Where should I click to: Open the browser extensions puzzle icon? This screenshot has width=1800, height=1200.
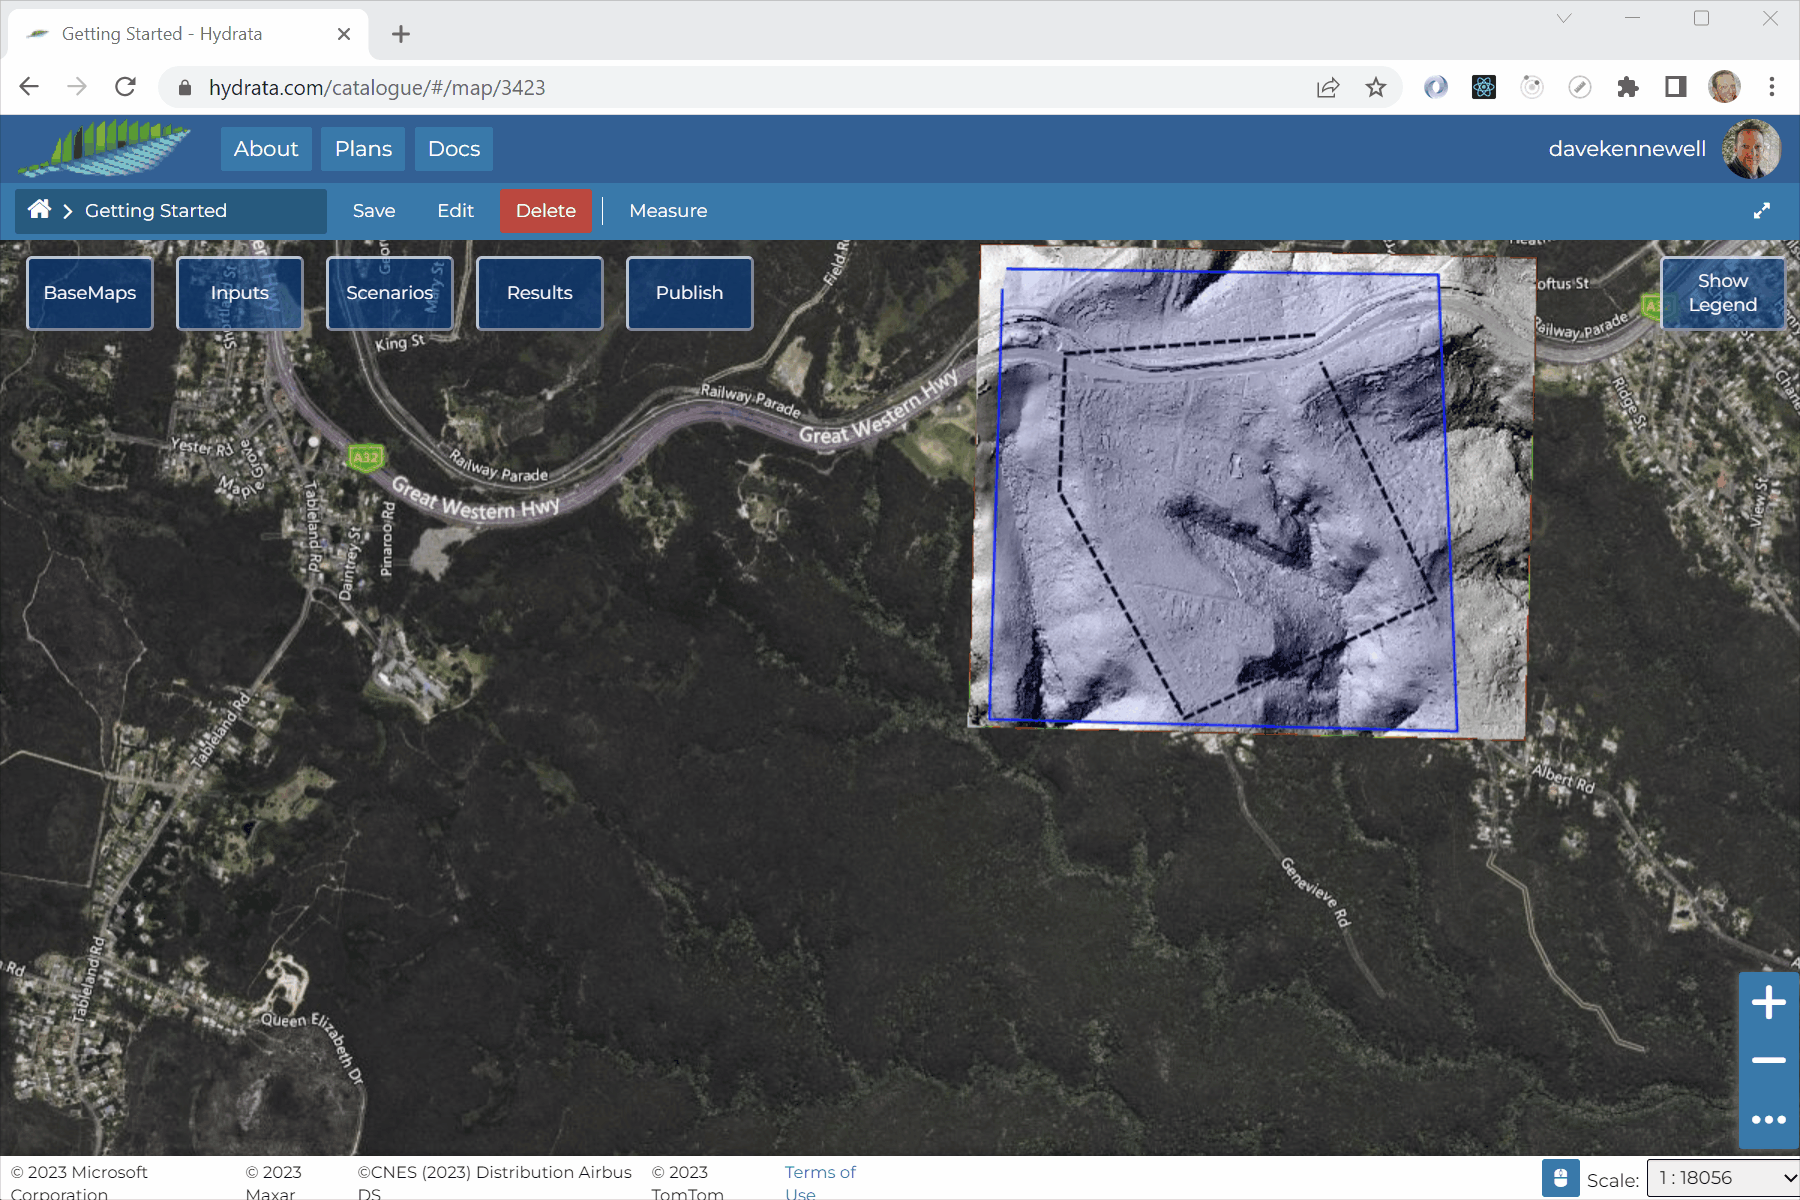[1627, 88]
